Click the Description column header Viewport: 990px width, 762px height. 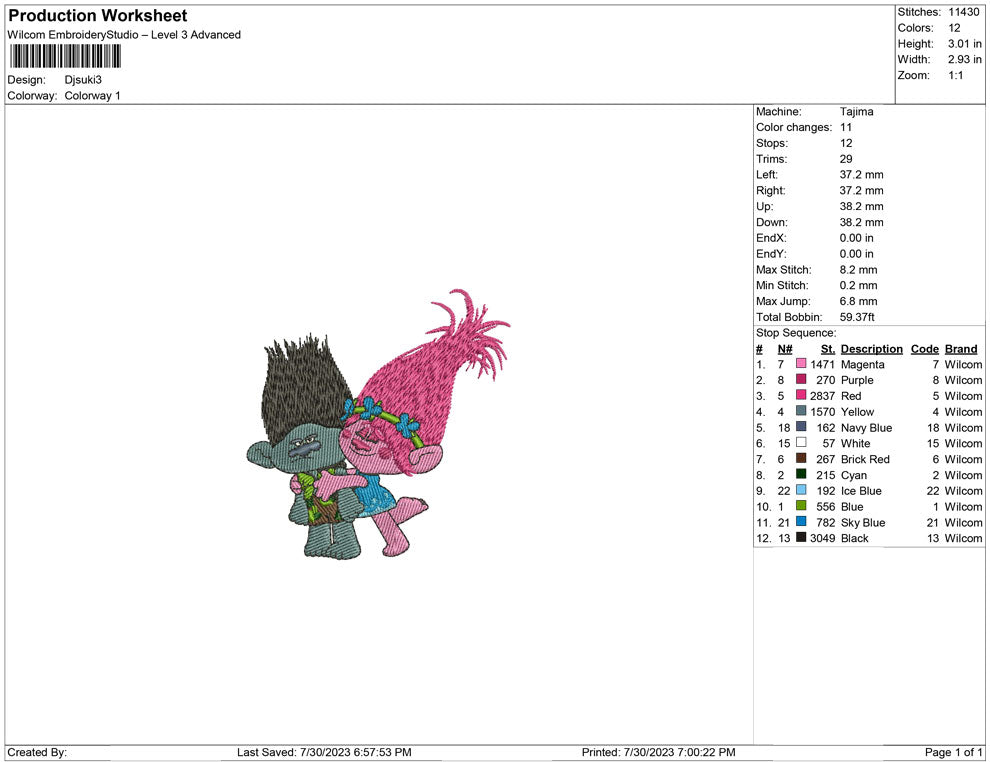[x=871, y=349]
